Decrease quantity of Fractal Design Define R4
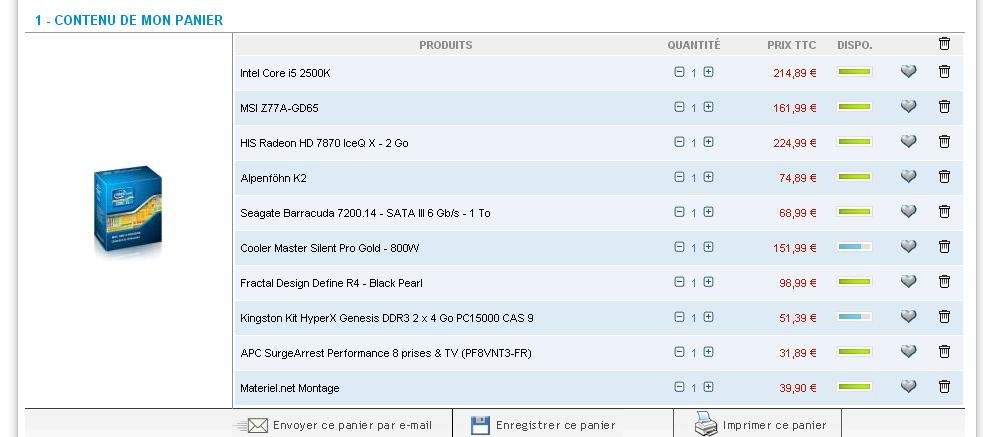Viewport: 989px width, 437px height. pos(679,283)
